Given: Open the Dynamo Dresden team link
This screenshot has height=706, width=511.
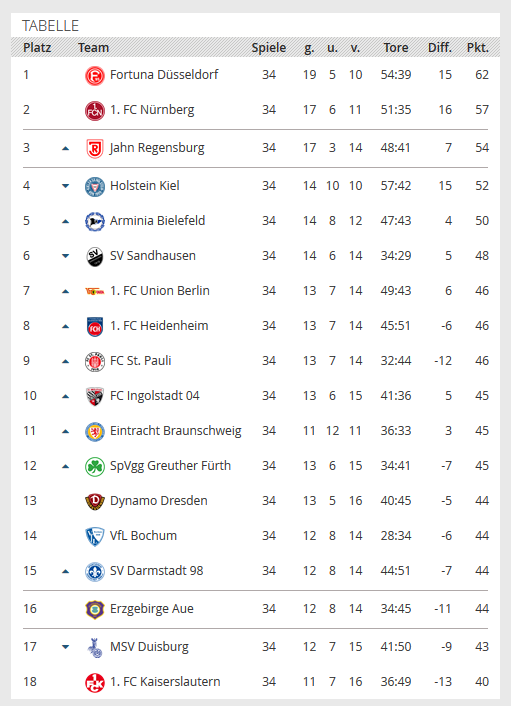Looking at the screenshot, I should pos(158,501).
